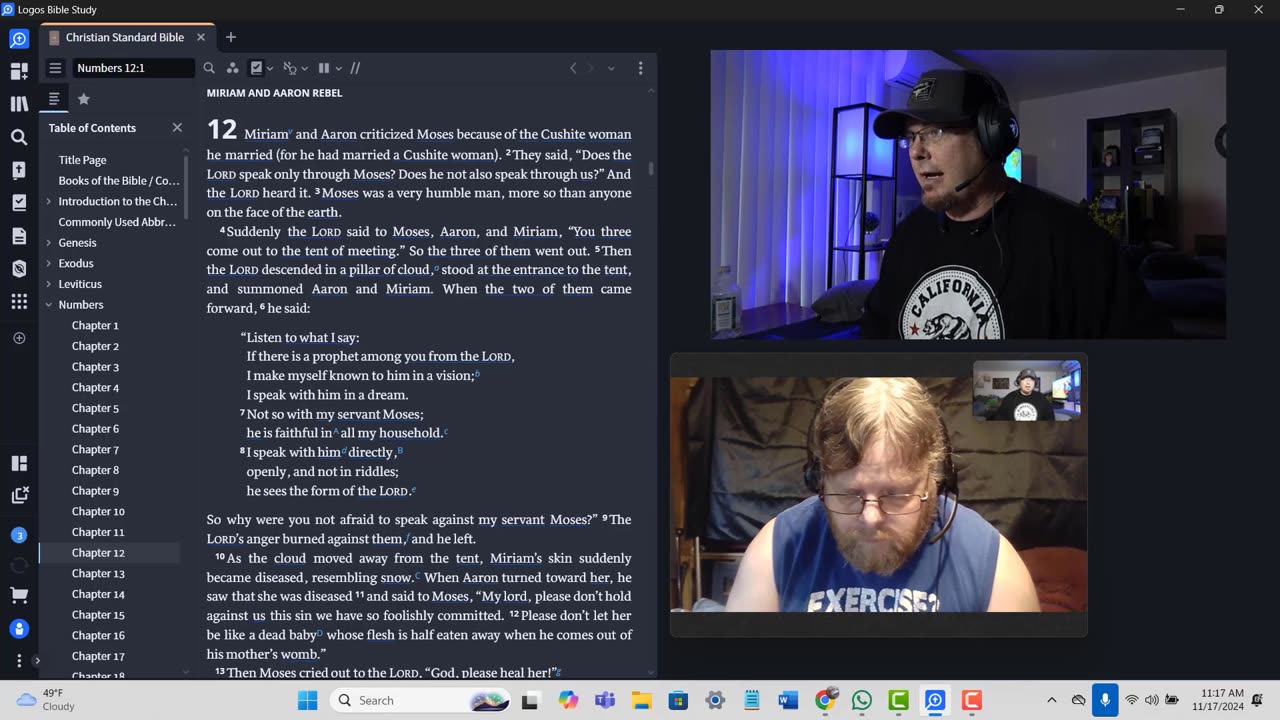
Task: Go forward with the right history arrow
Action: click(x=590, y=68)
